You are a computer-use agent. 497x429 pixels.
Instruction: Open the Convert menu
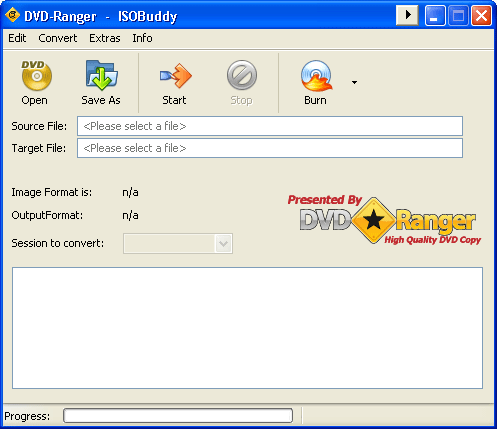tap(58, 38)
